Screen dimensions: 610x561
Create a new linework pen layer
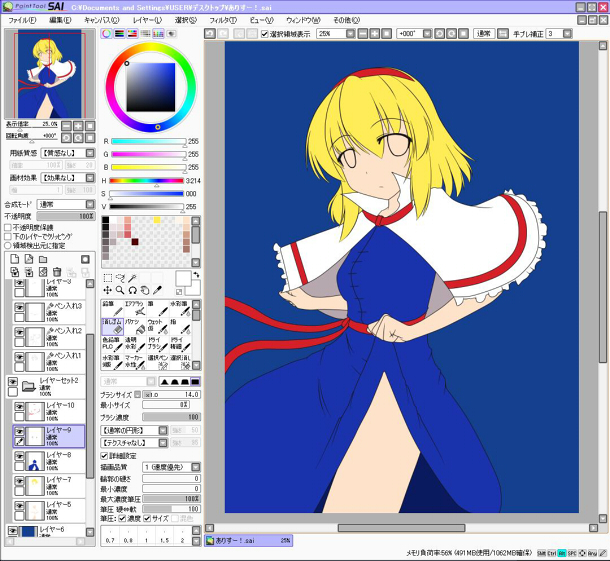point(29,259)
